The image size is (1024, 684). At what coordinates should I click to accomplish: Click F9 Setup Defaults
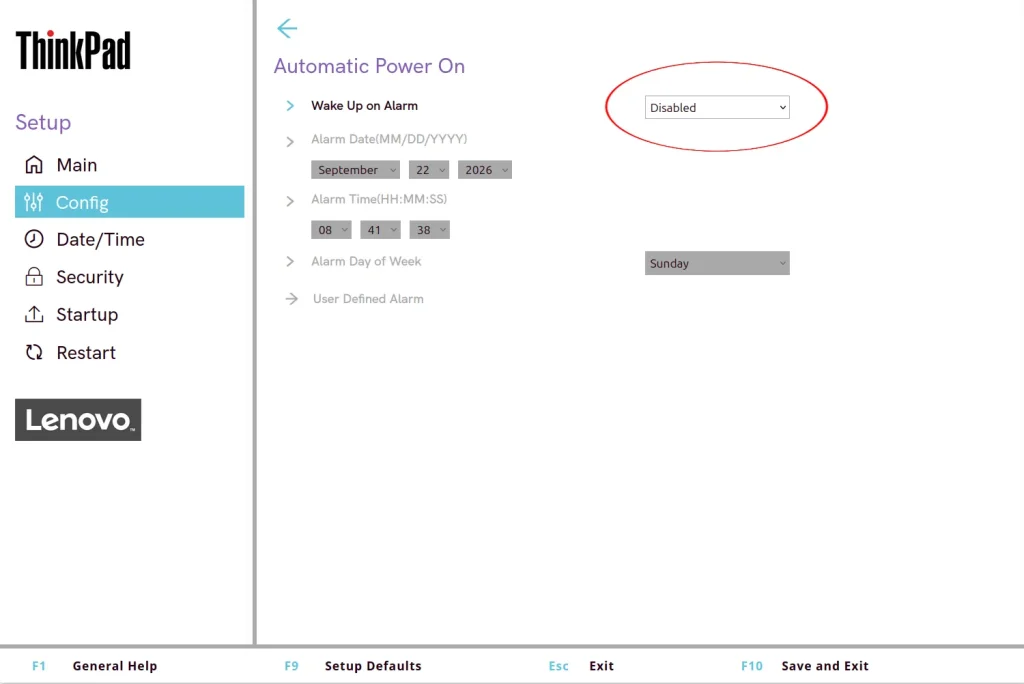pos(353,666)
